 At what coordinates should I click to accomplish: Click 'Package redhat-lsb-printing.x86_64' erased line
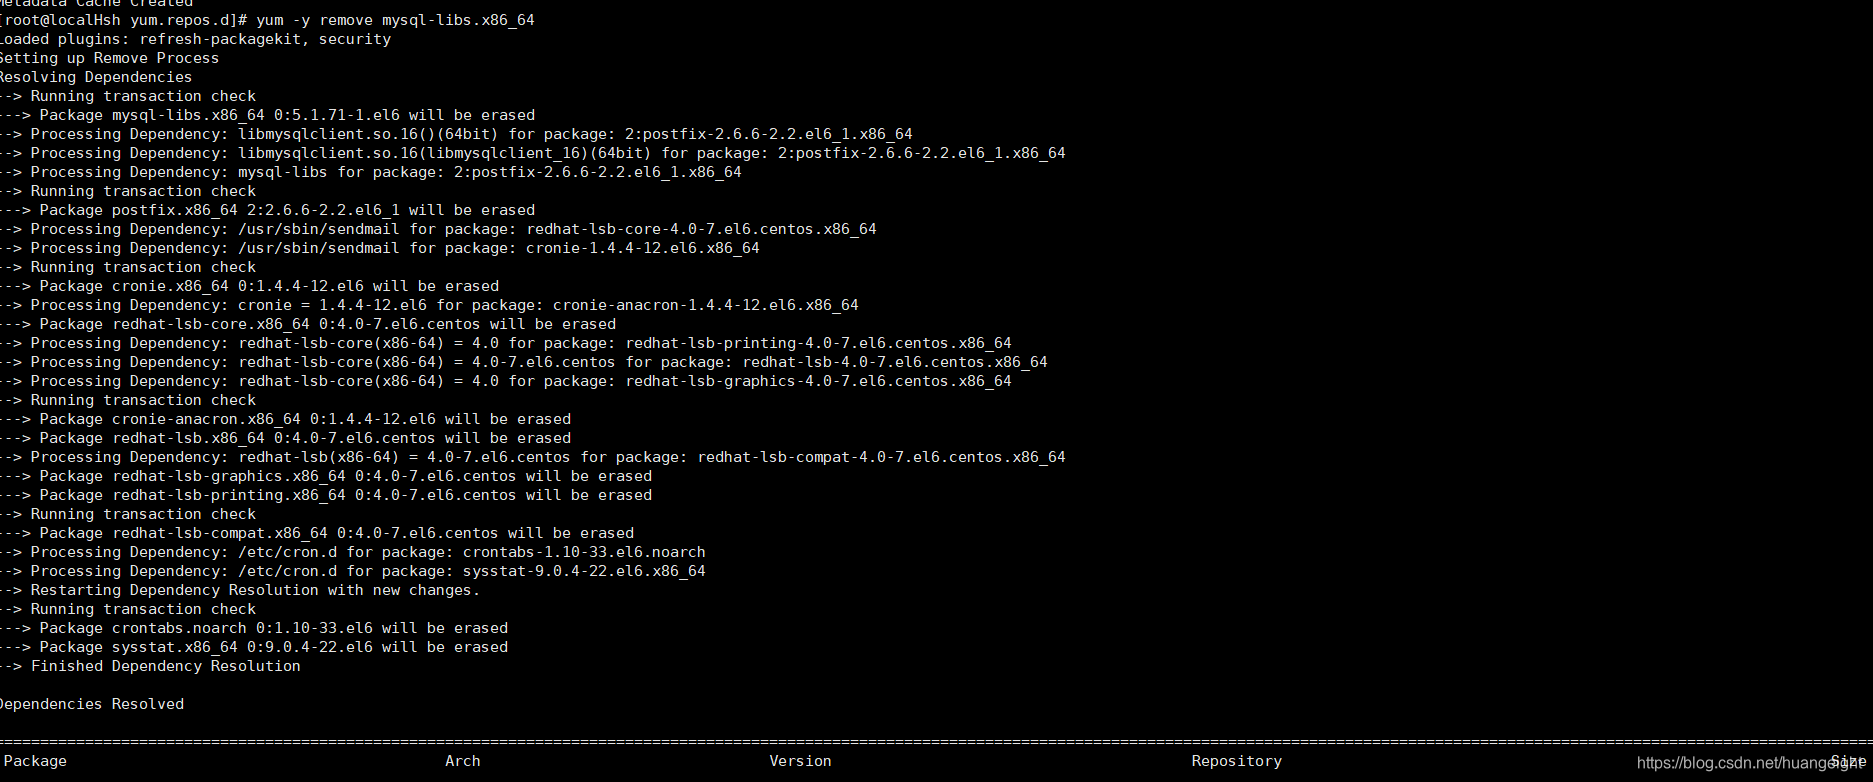(x=326, y=495)
